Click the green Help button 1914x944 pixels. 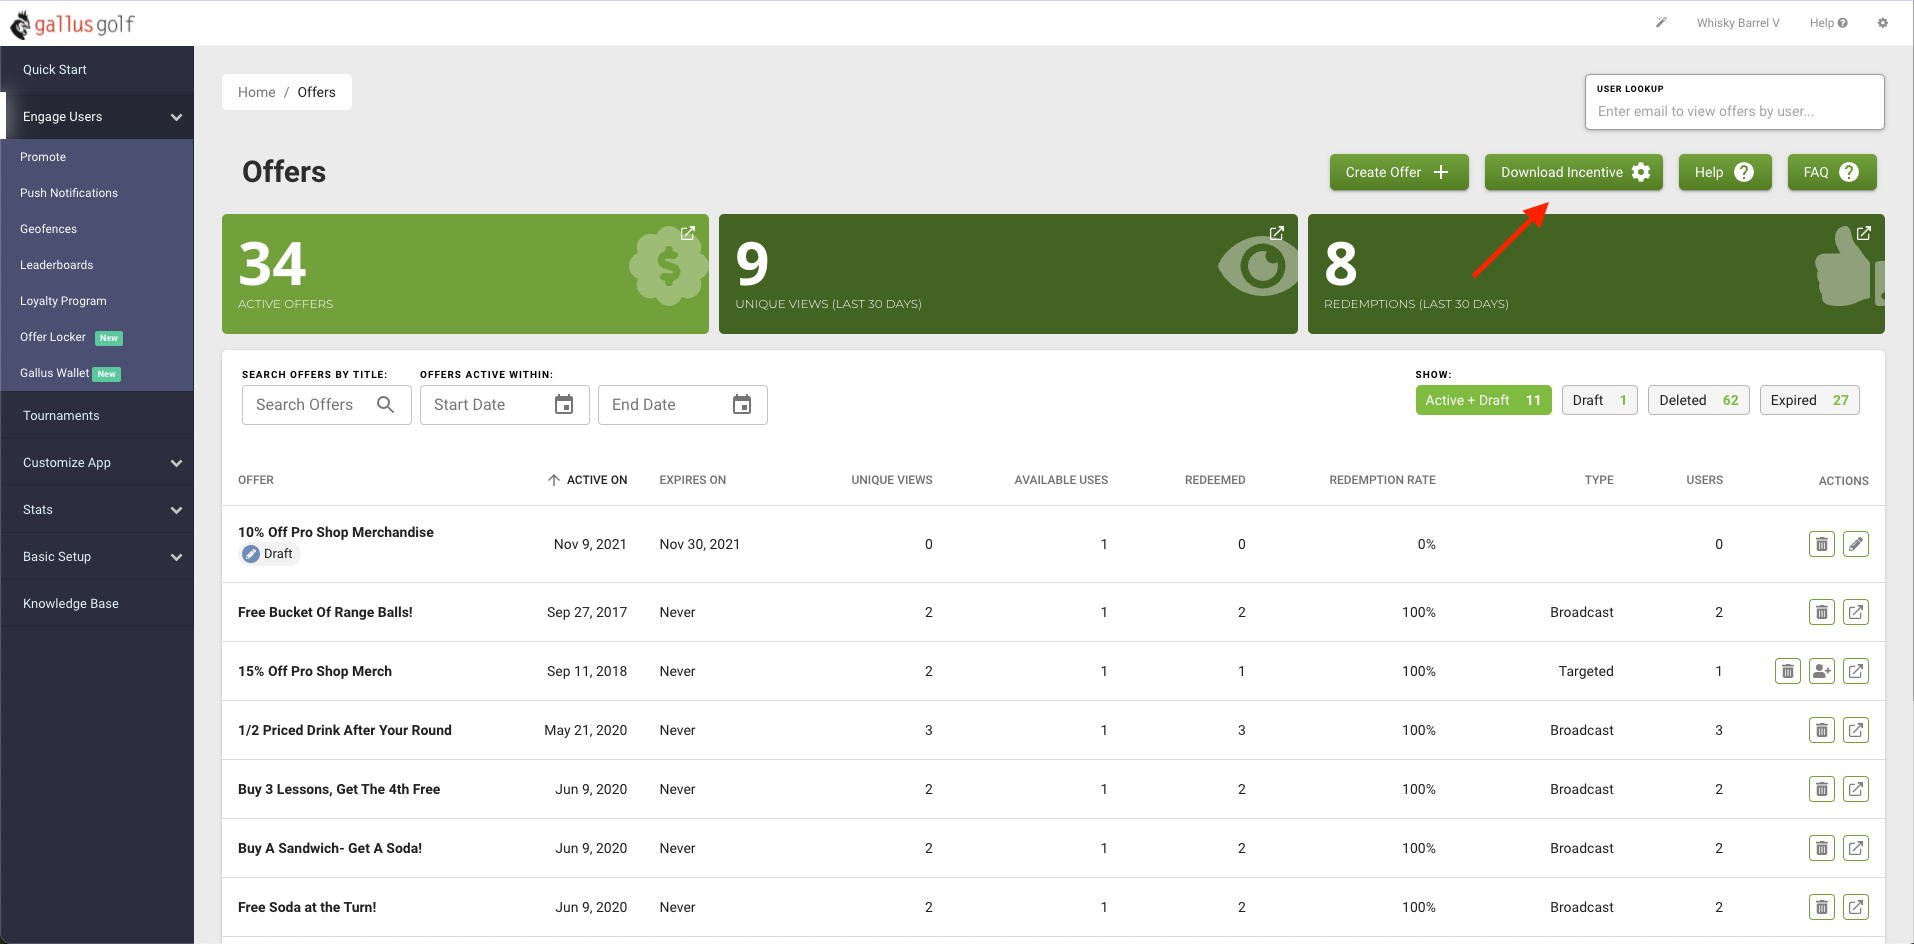coord(1725,172)
